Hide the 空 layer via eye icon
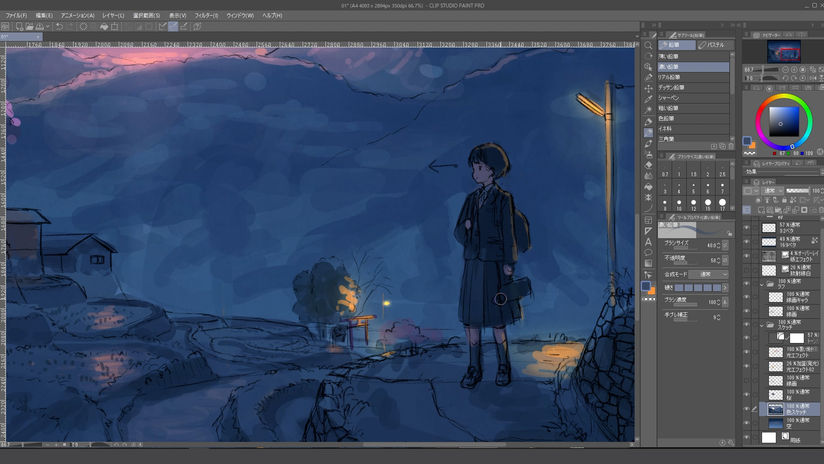Viewport: 824px width, 464px height. (x=747, y=423)
